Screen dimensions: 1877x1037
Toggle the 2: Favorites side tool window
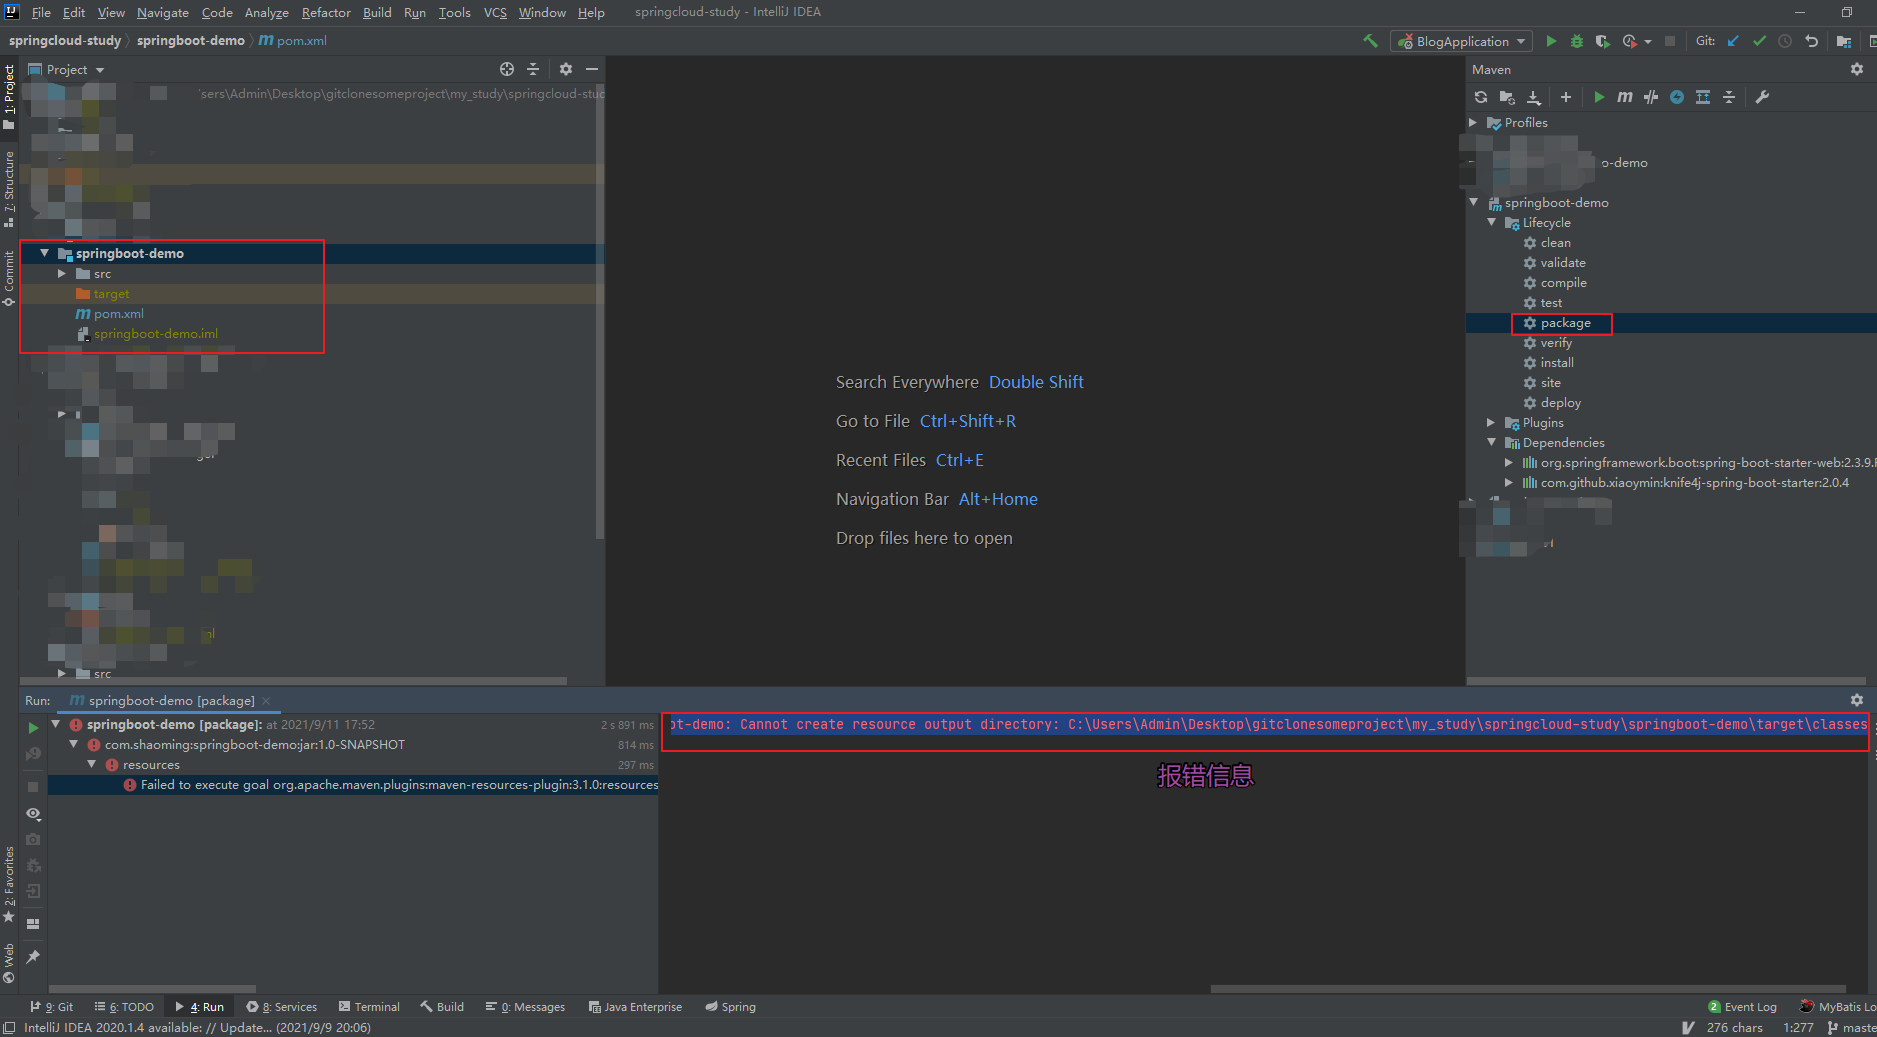(x=9, y=884)
